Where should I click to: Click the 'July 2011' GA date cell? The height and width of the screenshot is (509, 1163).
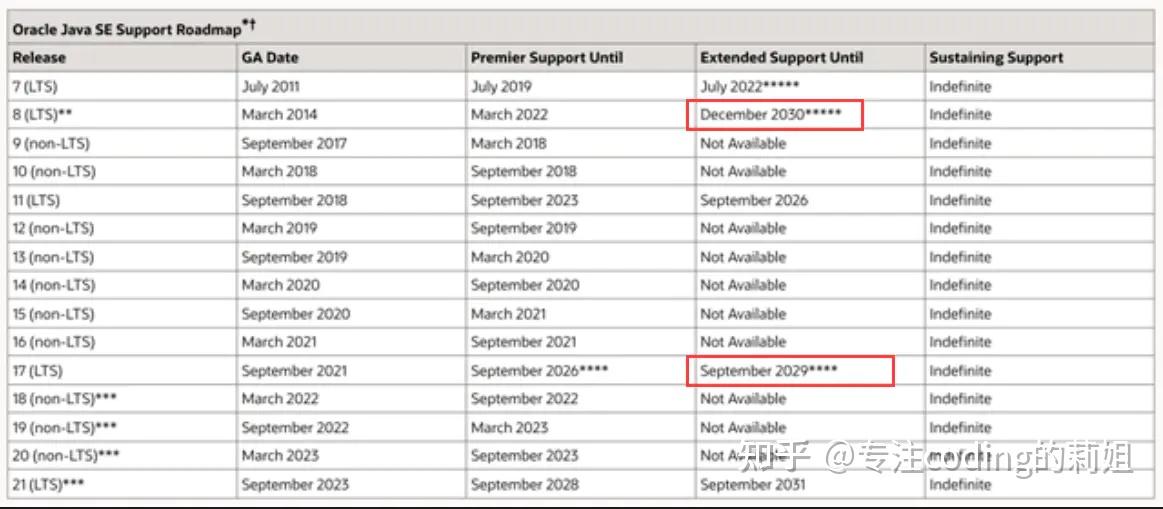click(x=270, y=87)
